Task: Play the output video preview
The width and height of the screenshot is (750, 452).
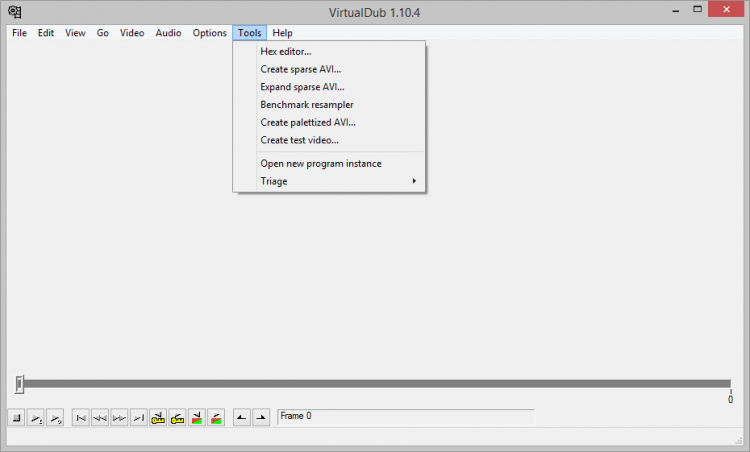Action: pos(55,418)
